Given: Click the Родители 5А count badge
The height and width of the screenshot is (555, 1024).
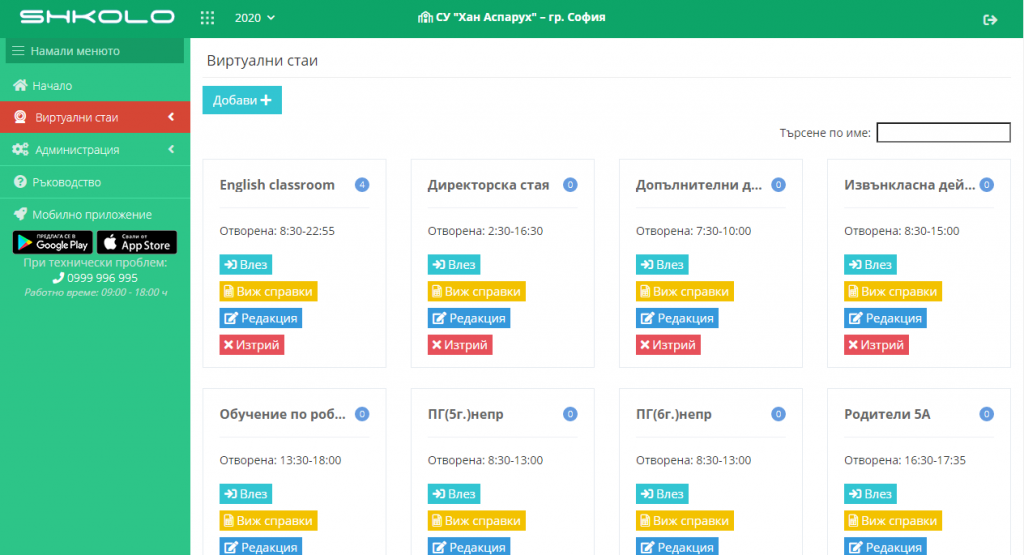Looking at the screenshot, I should (986, 414).
